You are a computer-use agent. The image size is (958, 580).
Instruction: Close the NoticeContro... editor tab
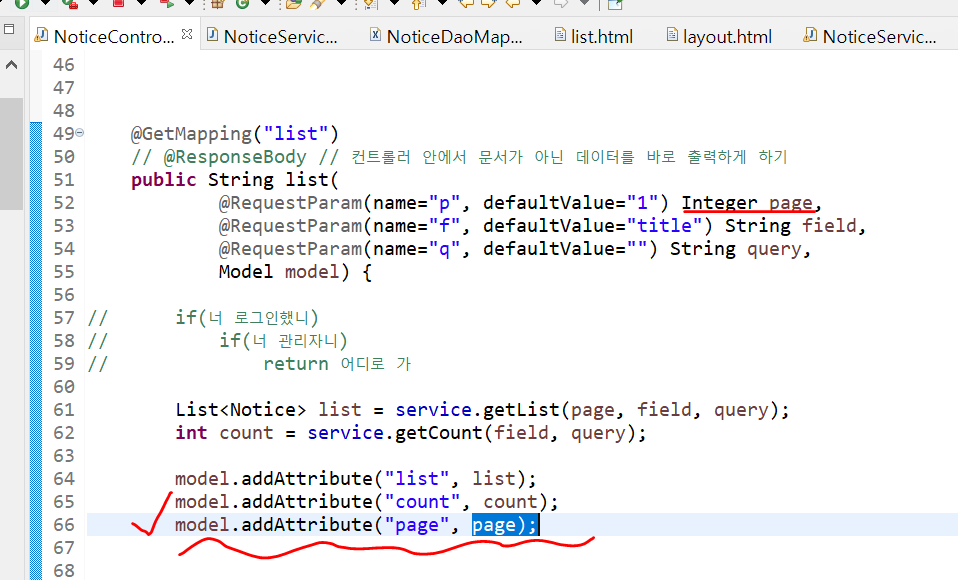(187, 34)
